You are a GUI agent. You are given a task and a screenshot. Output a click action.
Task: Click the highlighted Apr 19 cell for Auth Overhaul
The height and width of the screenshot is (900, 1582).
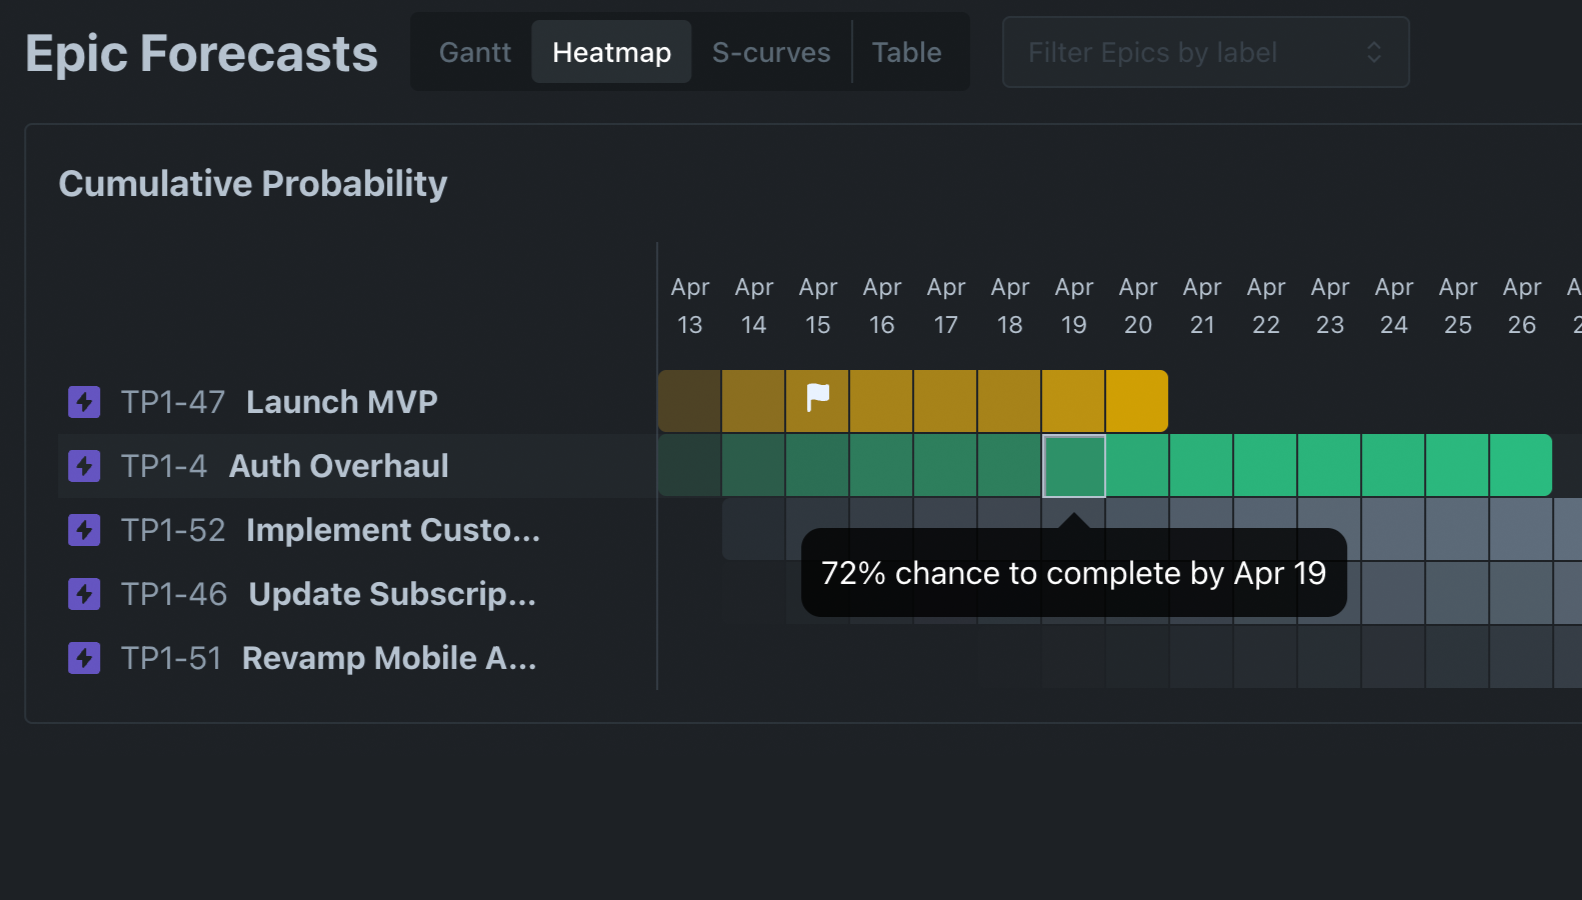coord(1074,466)
